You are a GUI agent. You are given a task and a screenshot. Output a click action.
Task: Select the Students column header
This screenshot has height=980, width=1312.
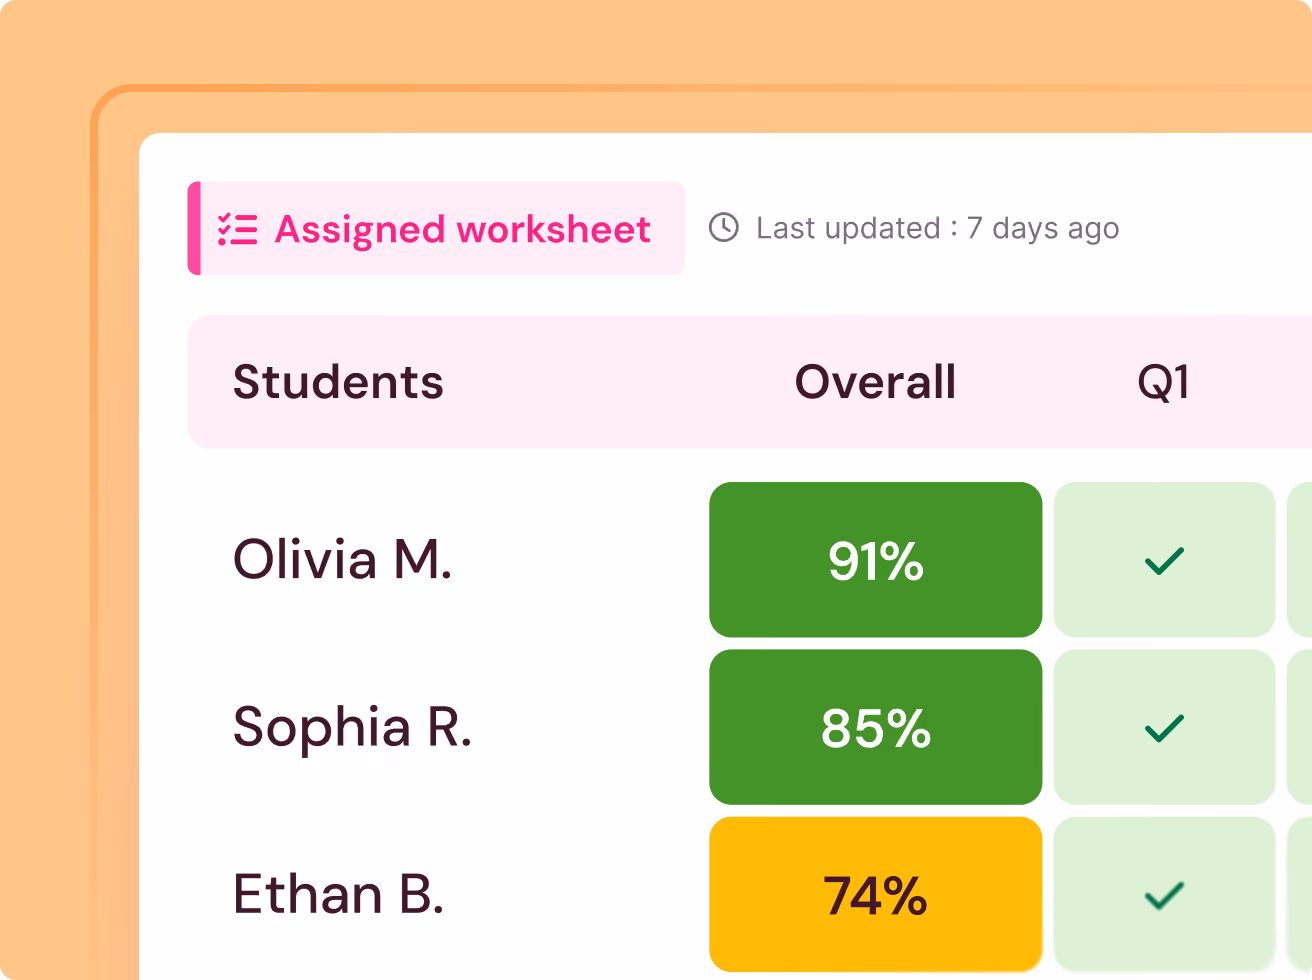(x=338, y=382)
